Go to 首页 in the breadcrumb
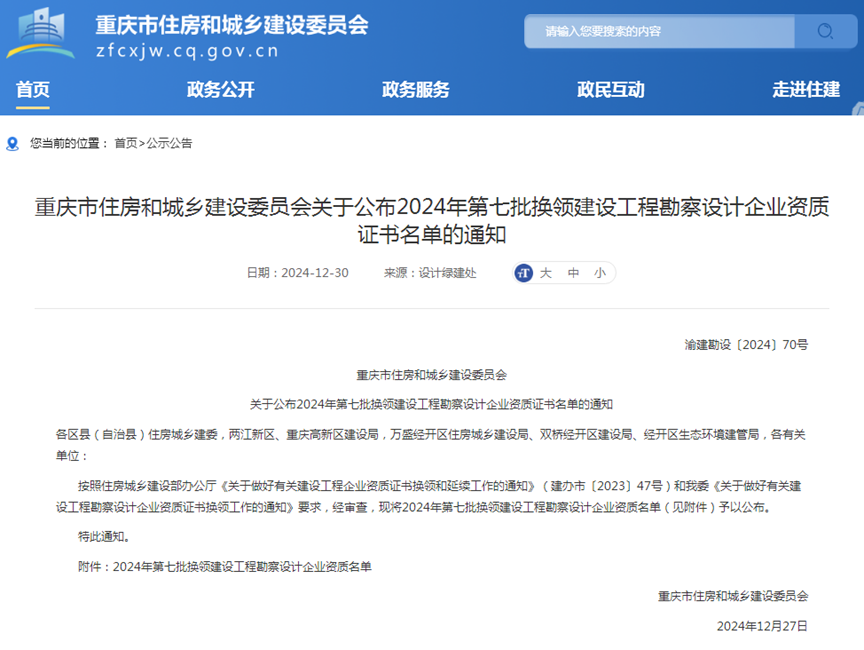 [126, 143]
